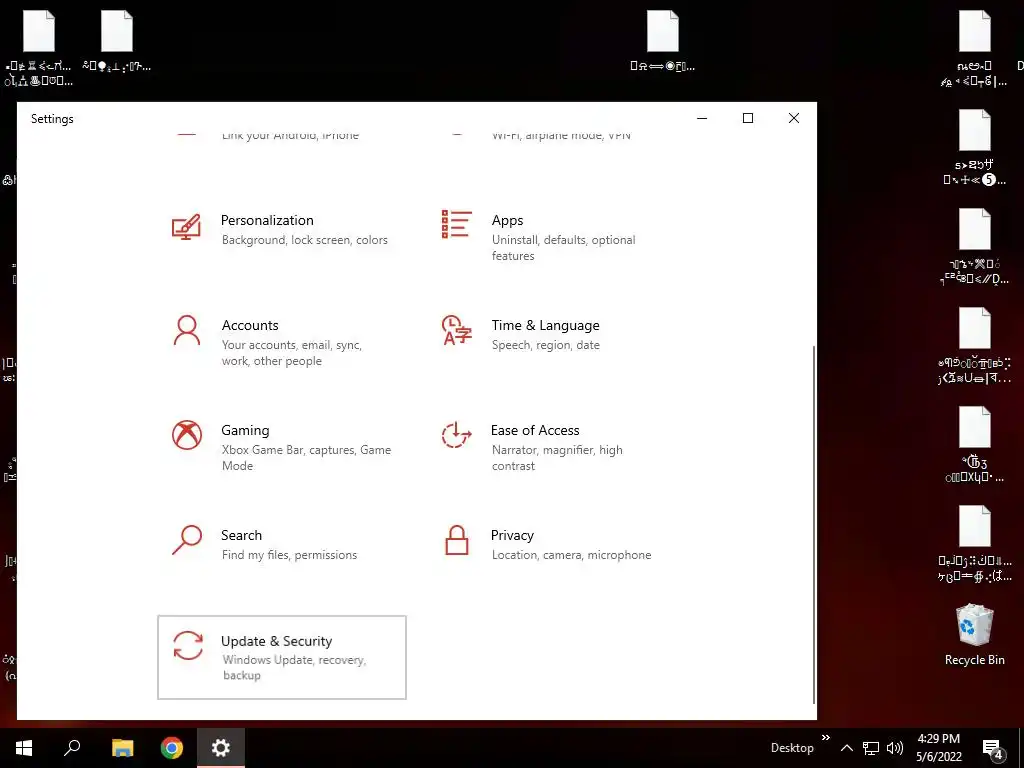Click the taskbar search magnifier
This screenshot has height=768, width=1024.
[72, 748]
